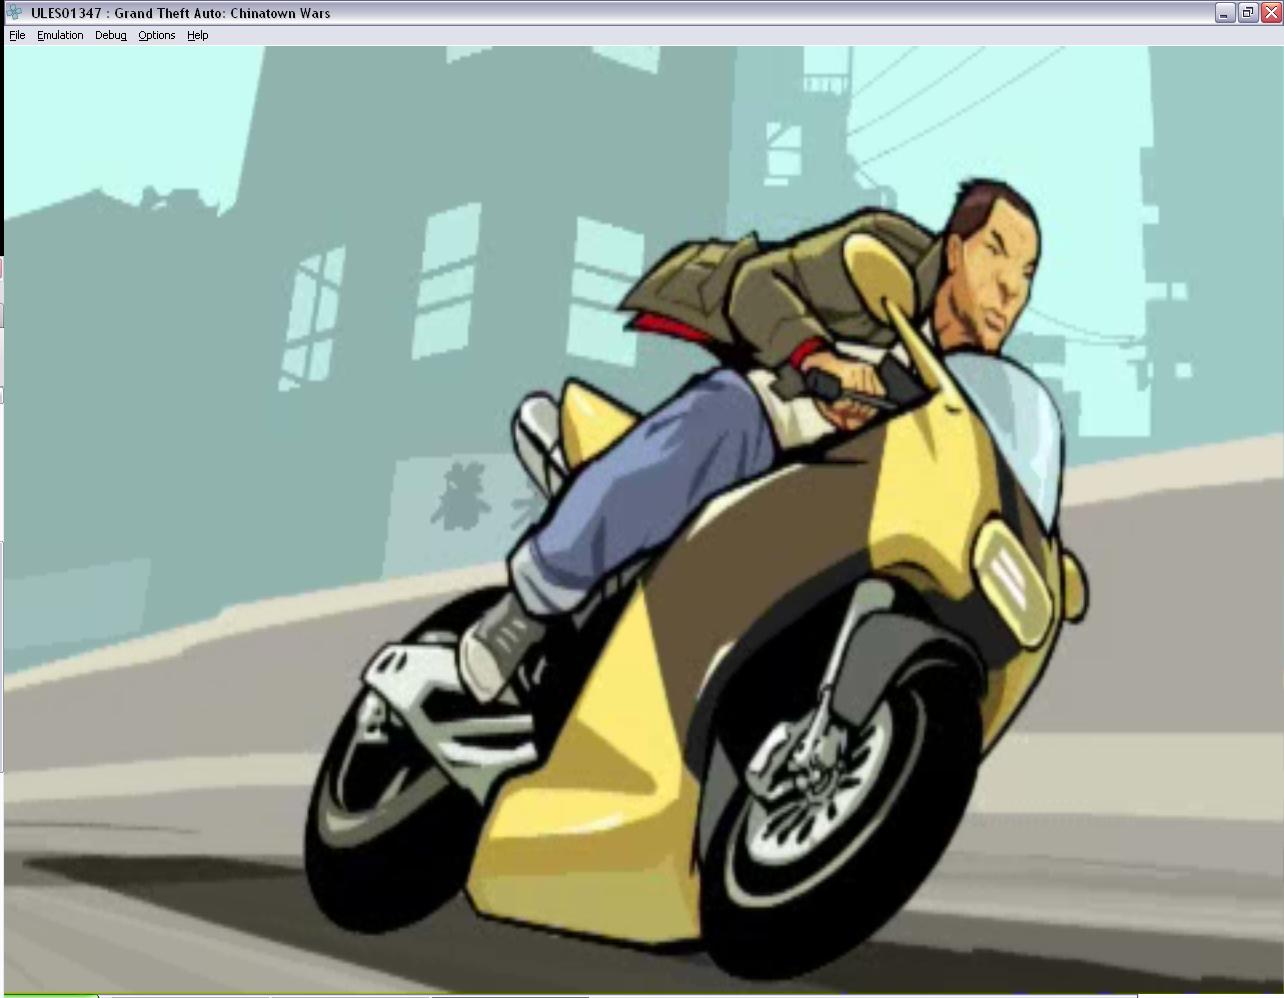1284x998 pixels.
Task: Open the Help menu
Action: click(x=197, y=35)
